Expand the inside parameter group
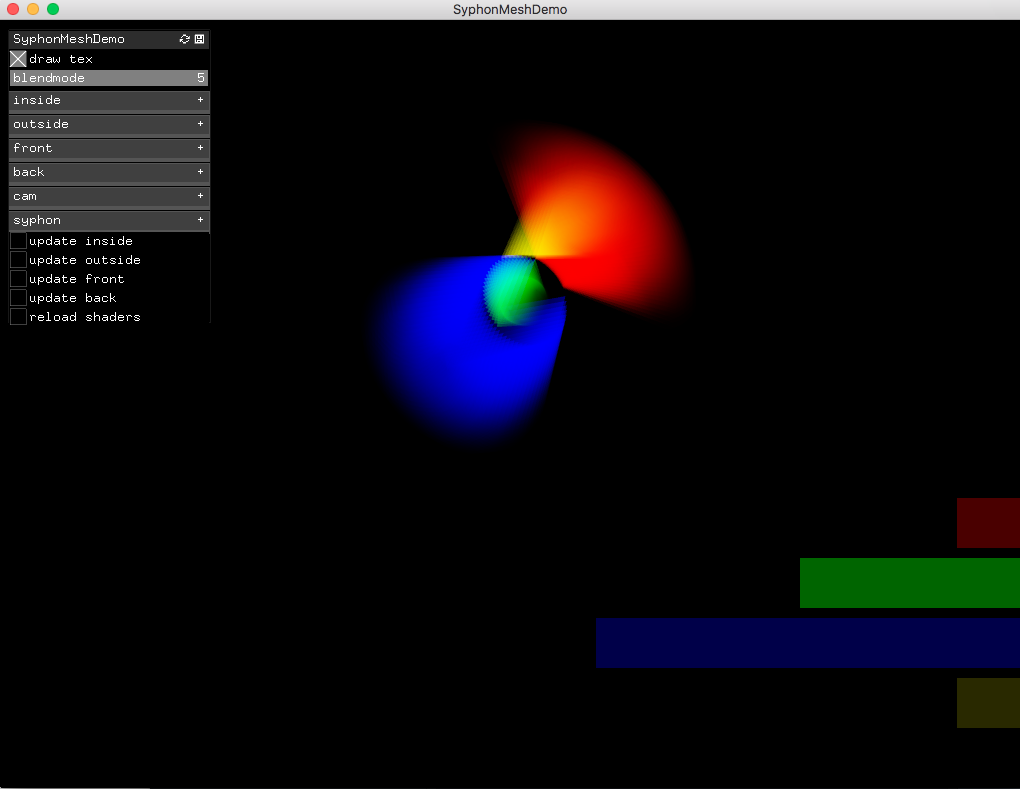 [108, 100]
